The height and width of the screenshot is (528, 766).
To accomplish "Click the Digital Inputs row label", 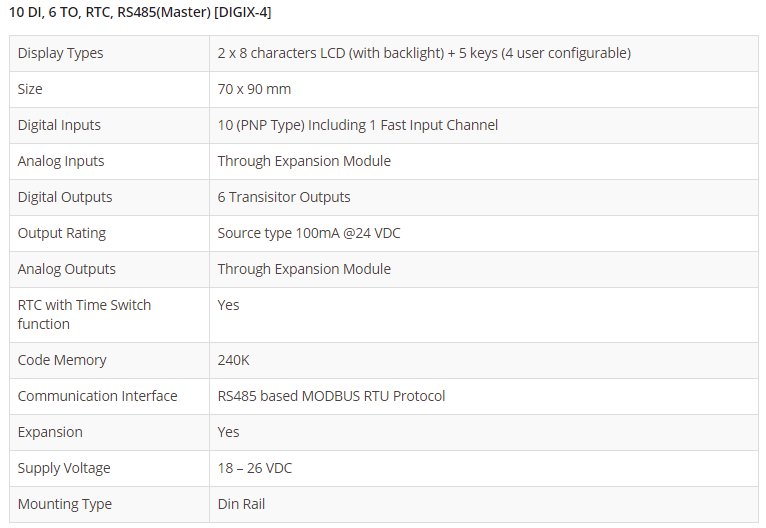I will coord(59,125).
